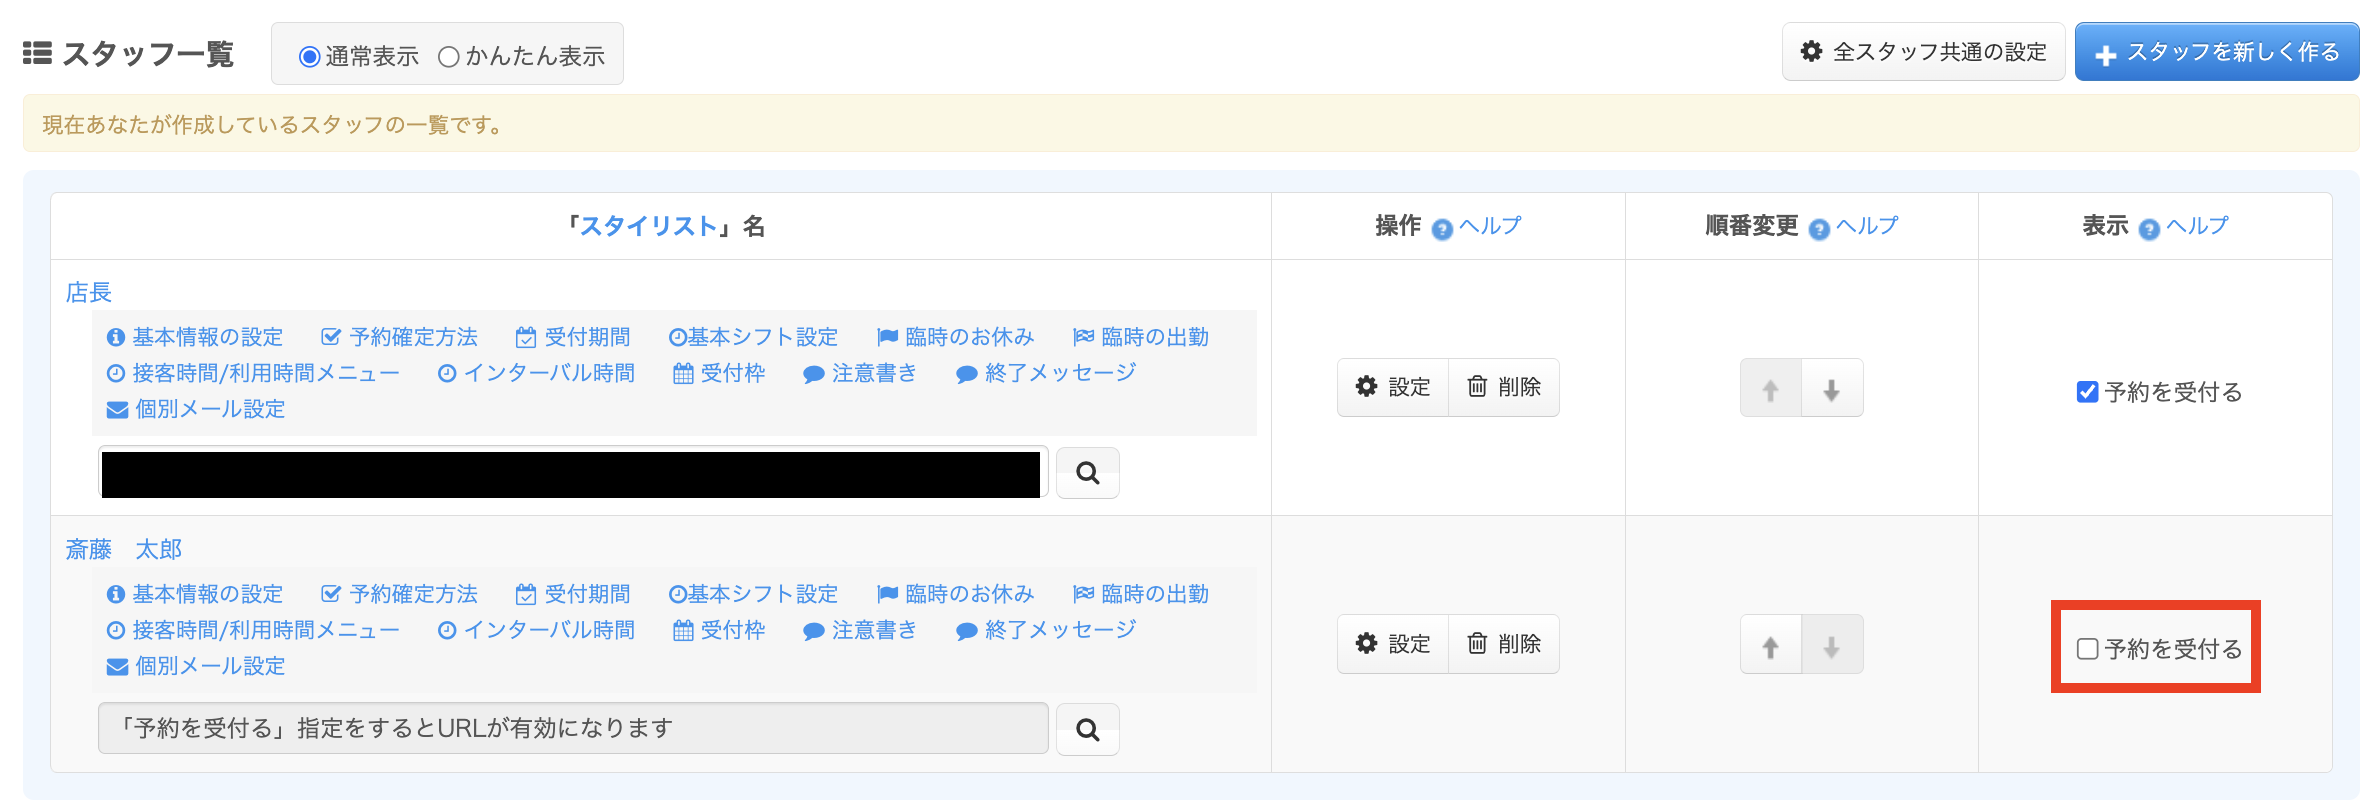Click the 斎藤 太郎 staff name link

click(124, 549)
